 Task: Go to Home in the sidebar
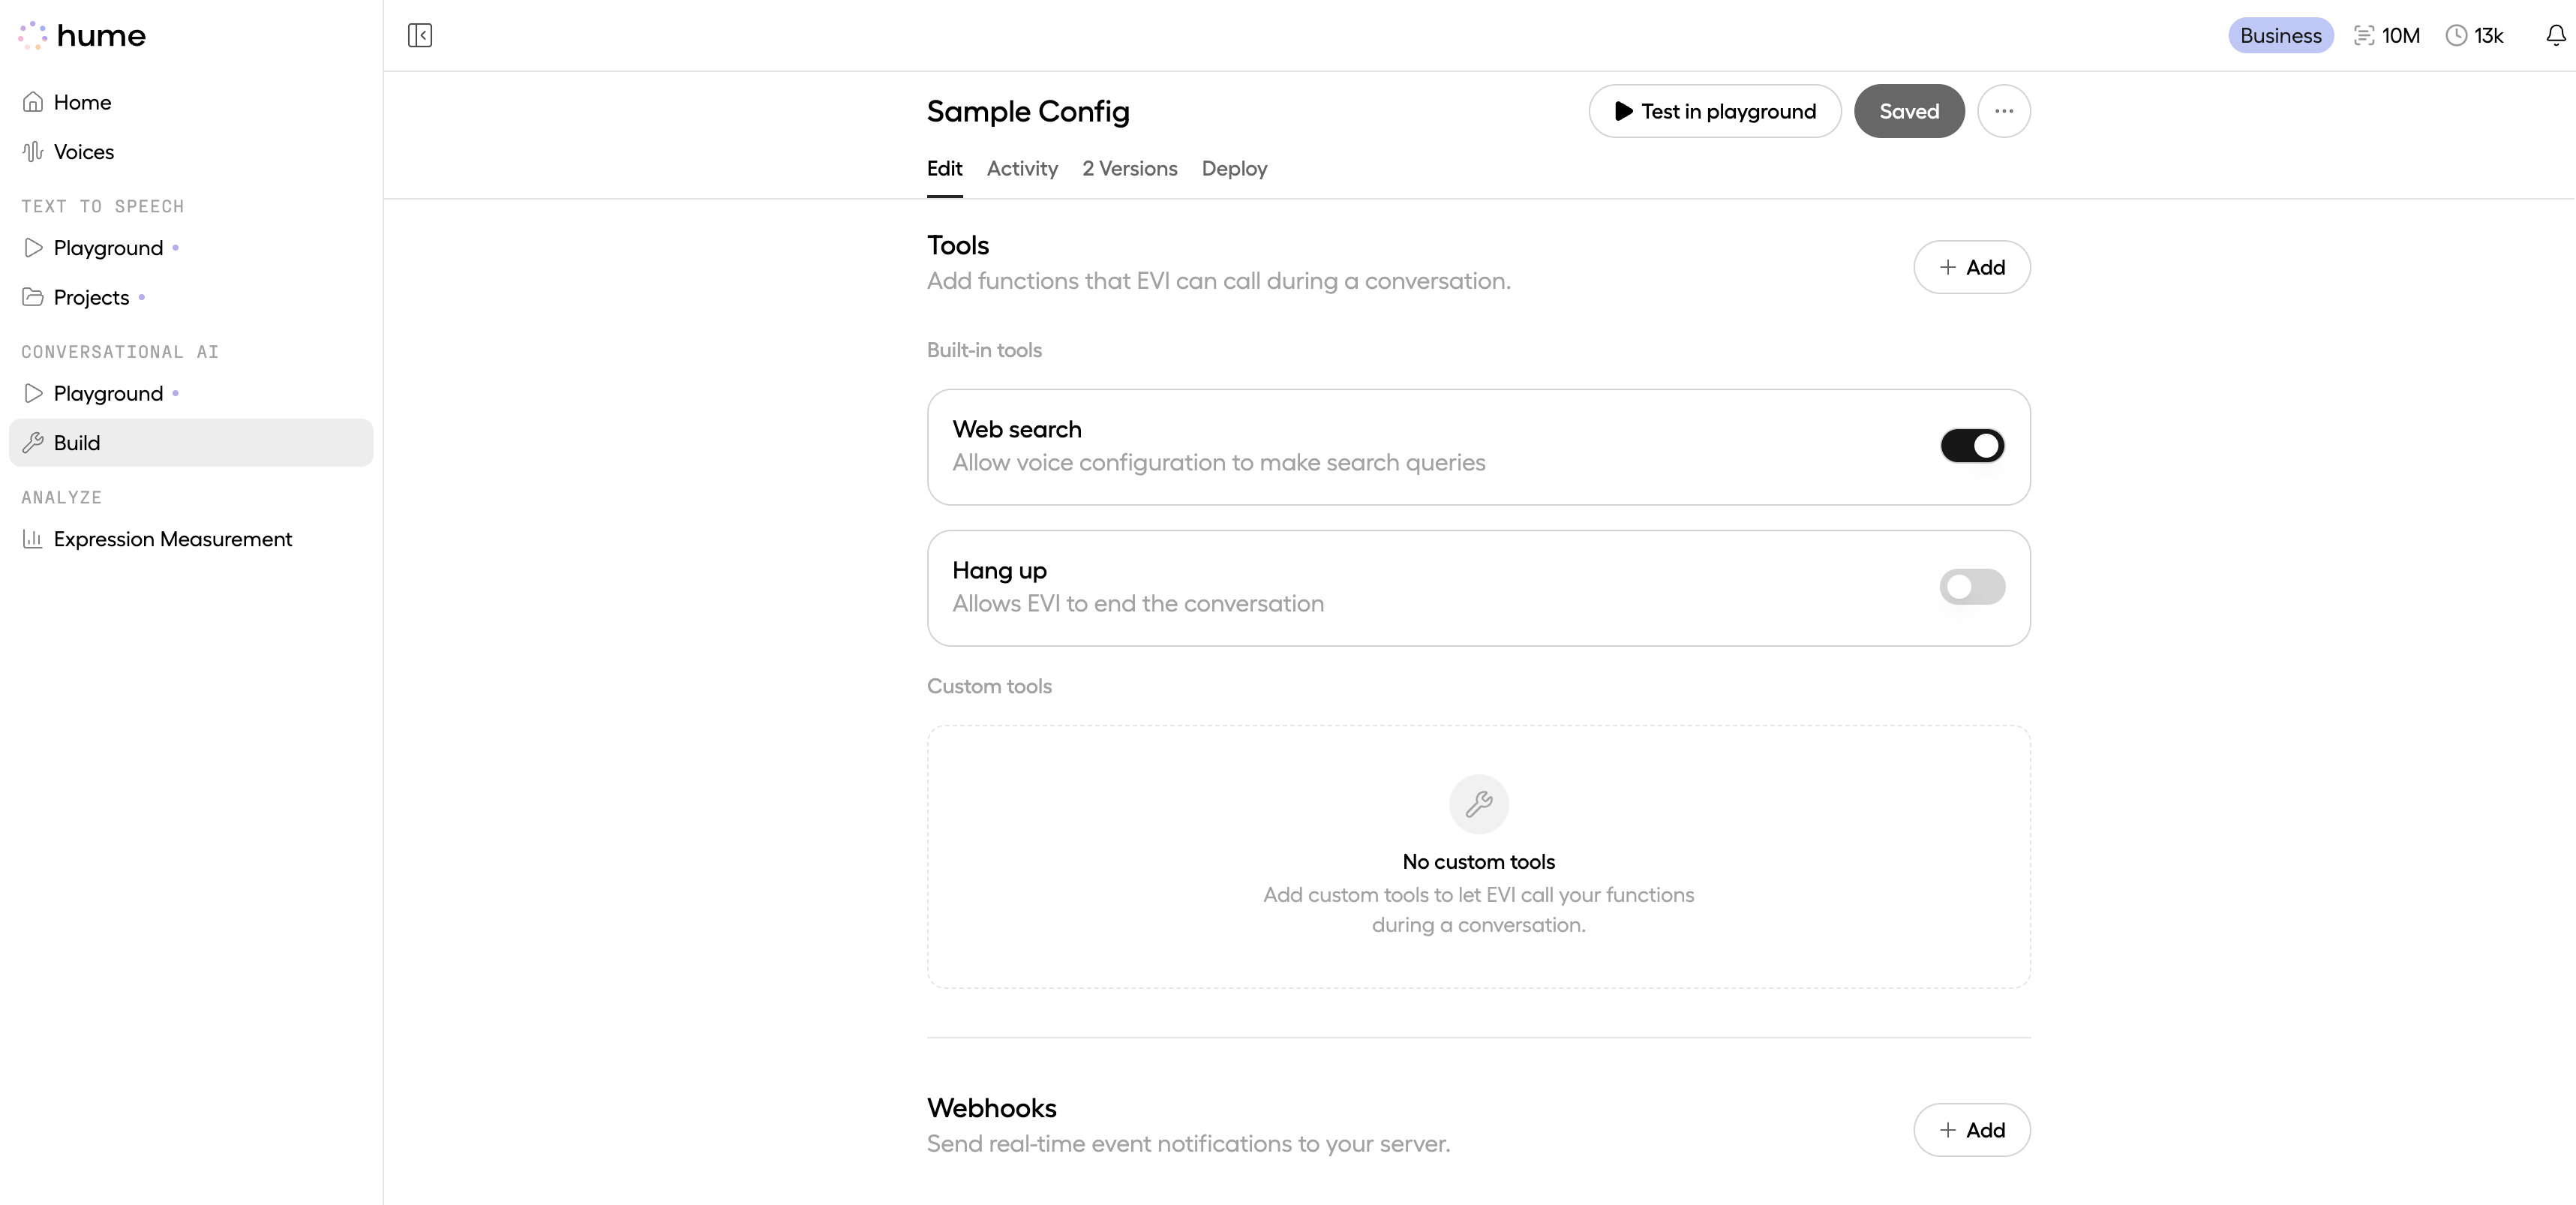pos(82,101)
